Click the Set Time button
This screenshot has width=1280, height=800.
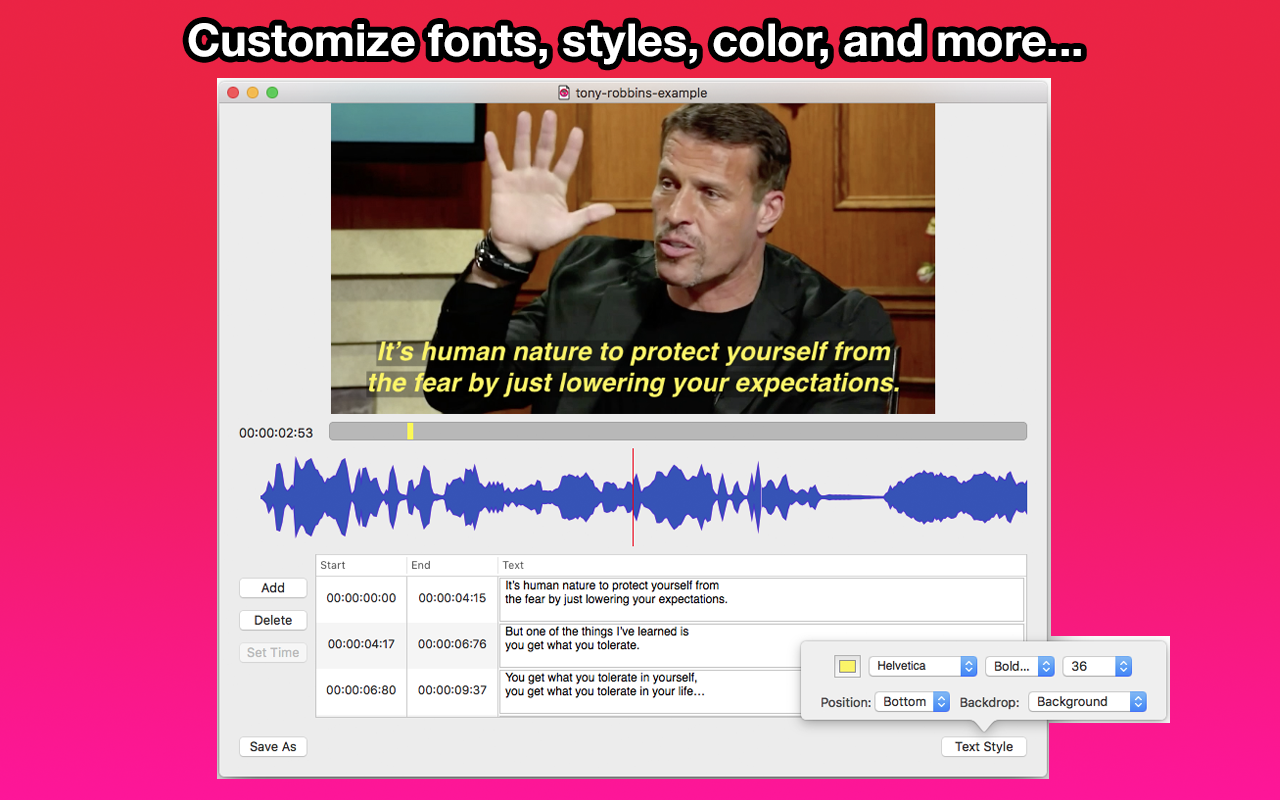[x=272, y=652]
